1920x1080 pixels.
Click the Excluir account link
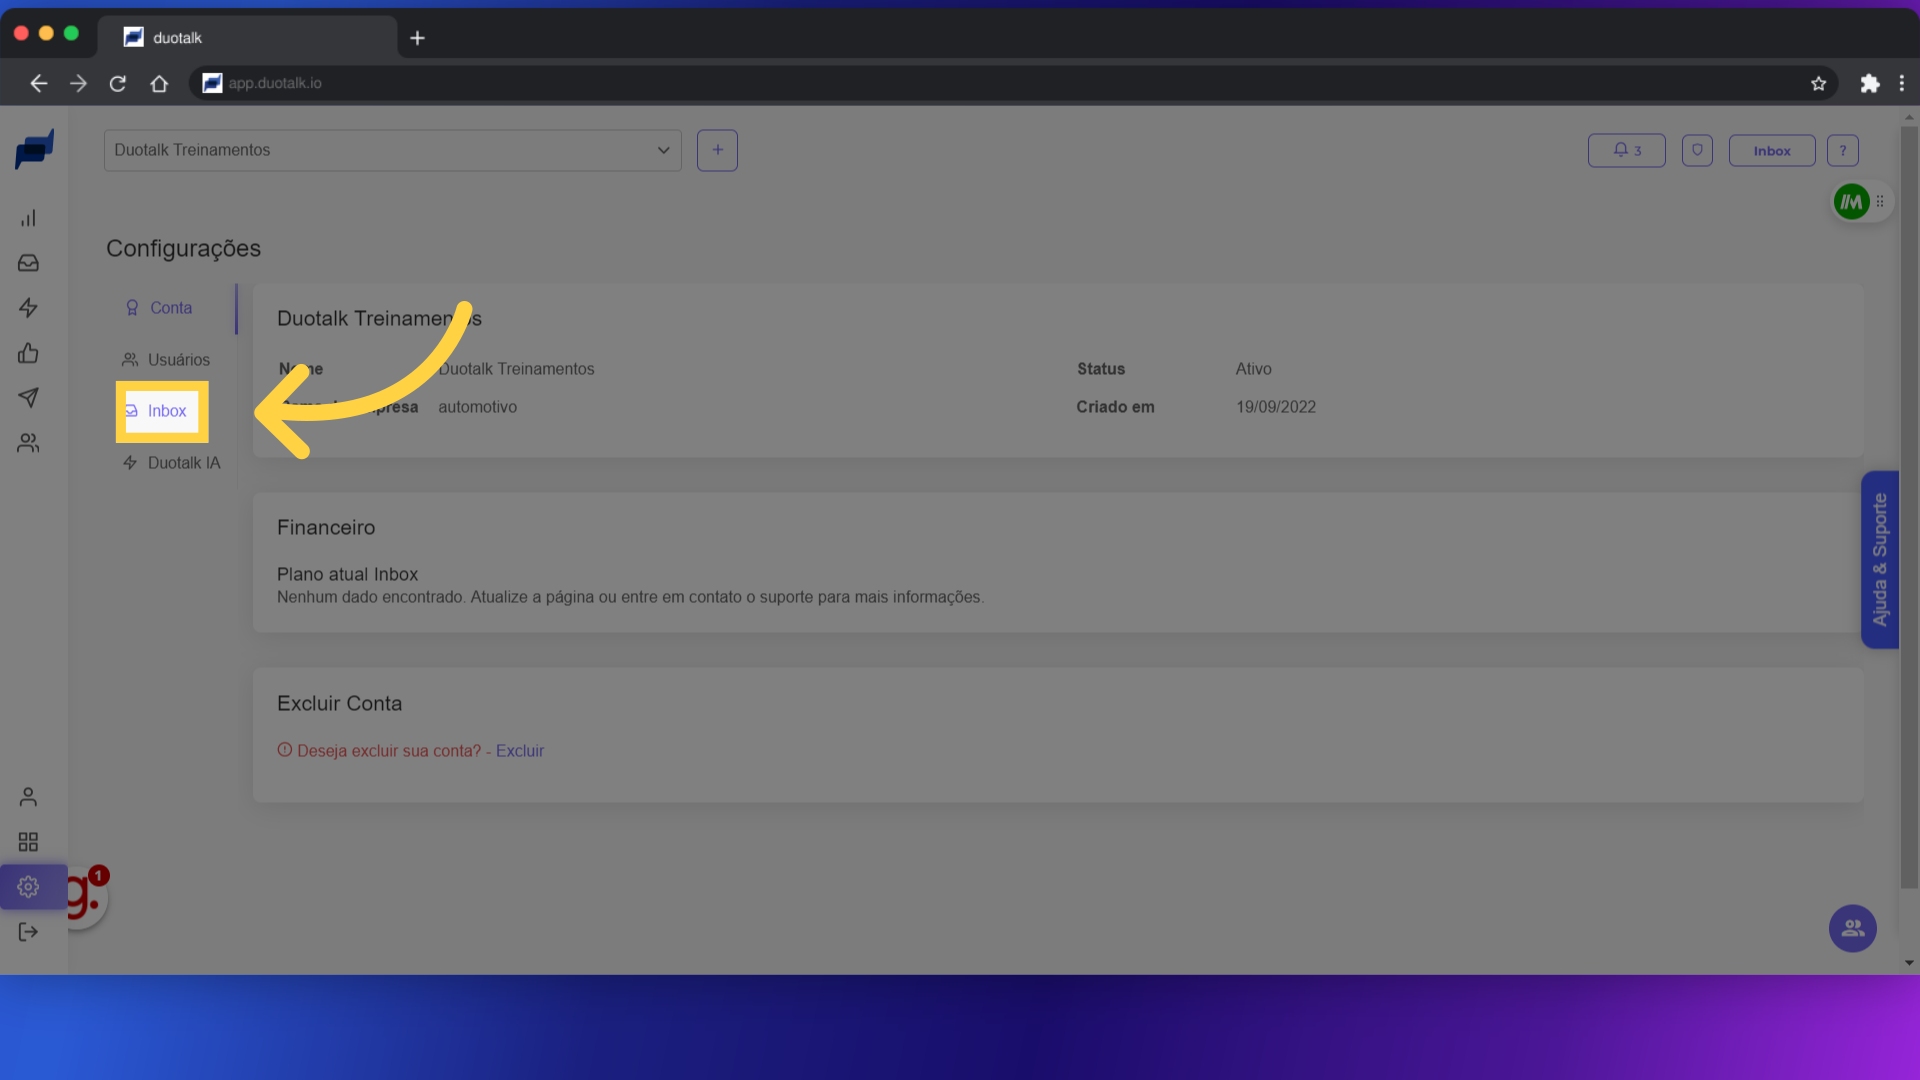(x=520, y=751)
